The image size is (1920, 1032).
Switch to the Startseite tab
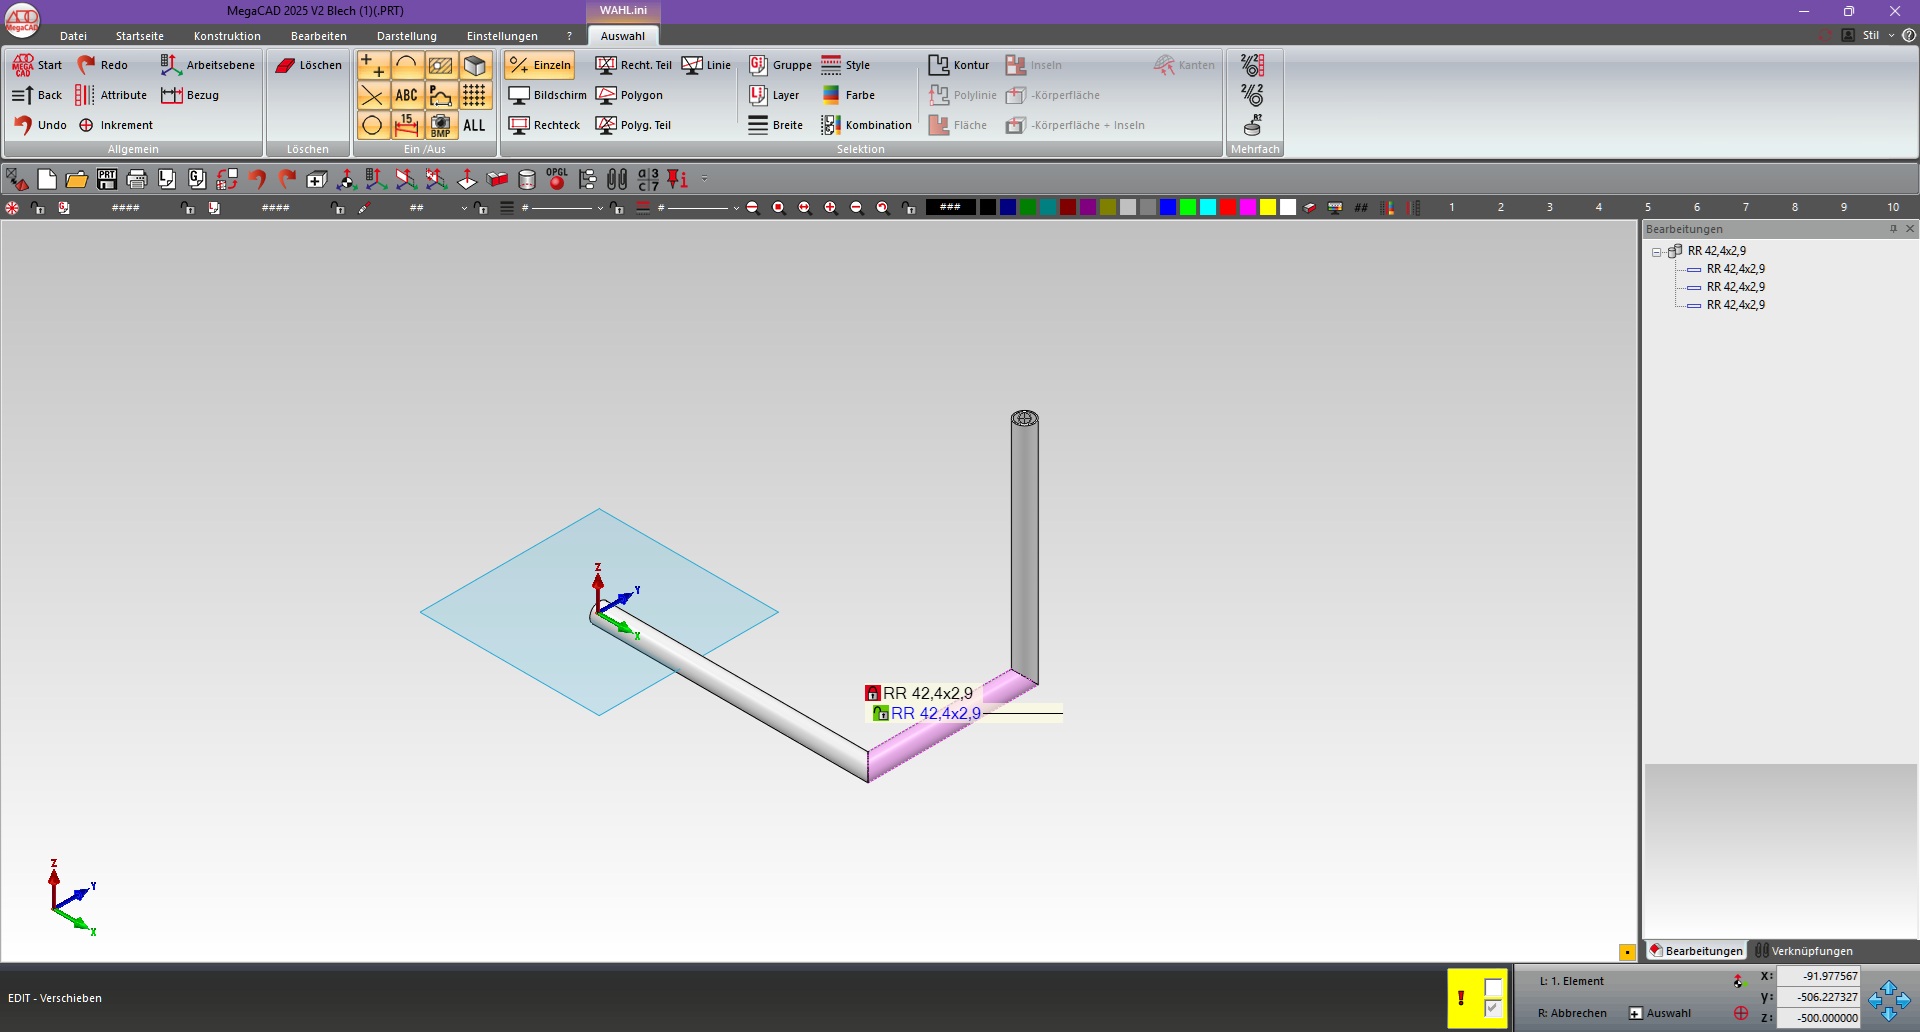140,36
